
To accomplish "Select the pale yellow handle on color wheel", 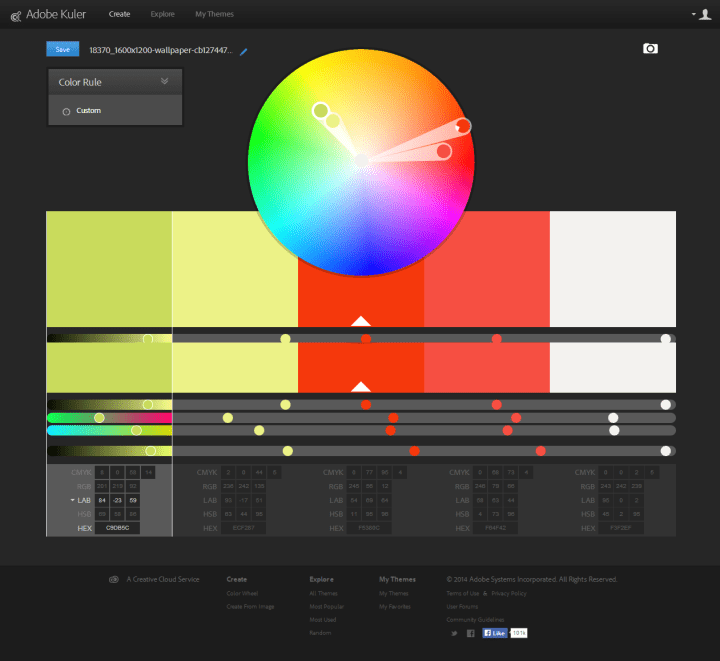I will pyautogui.click(x=332, y=121).
